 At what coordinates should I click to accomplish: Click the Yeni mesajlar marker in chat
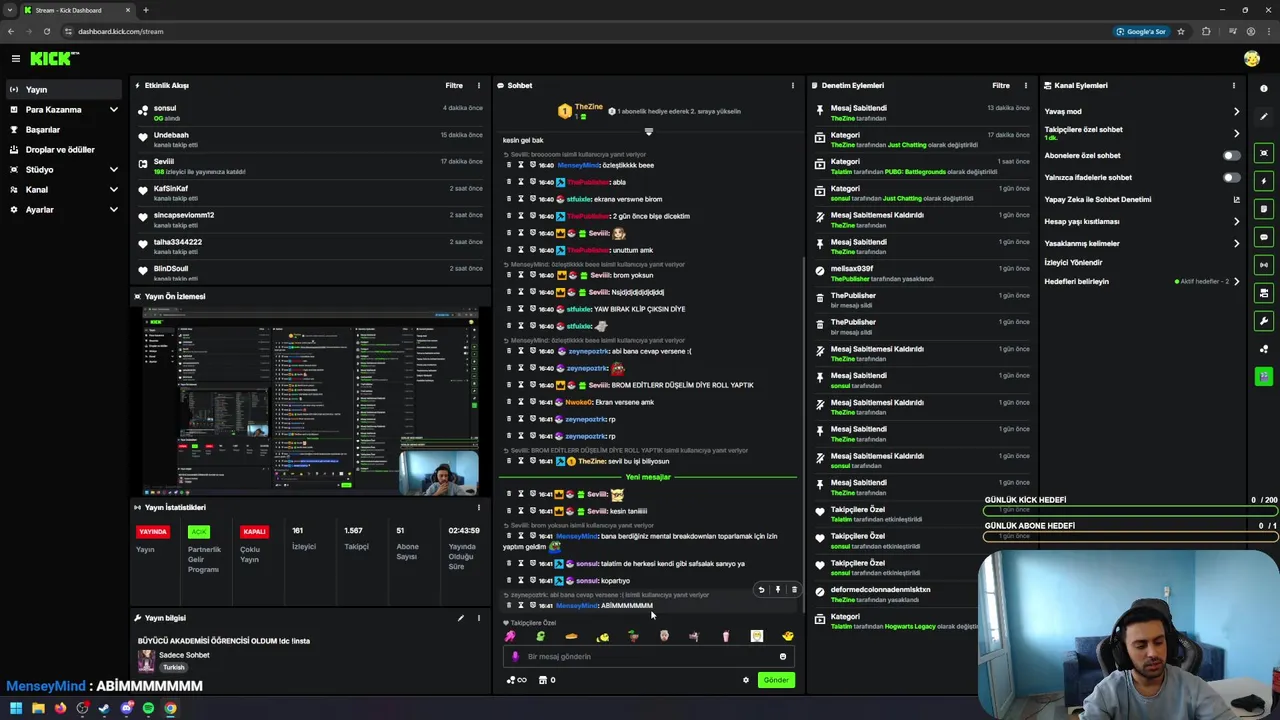(x=648, y=477)
